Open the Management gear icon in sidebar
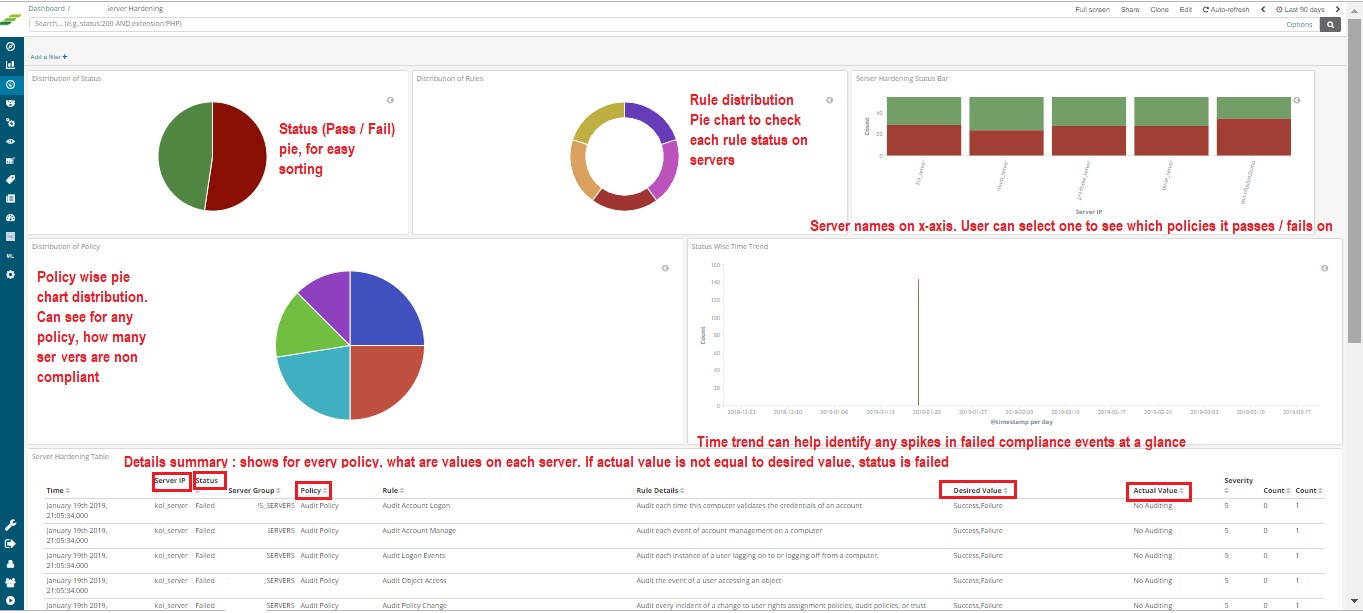This screenshot has height=613, width=1363. (x=10, y=274)
